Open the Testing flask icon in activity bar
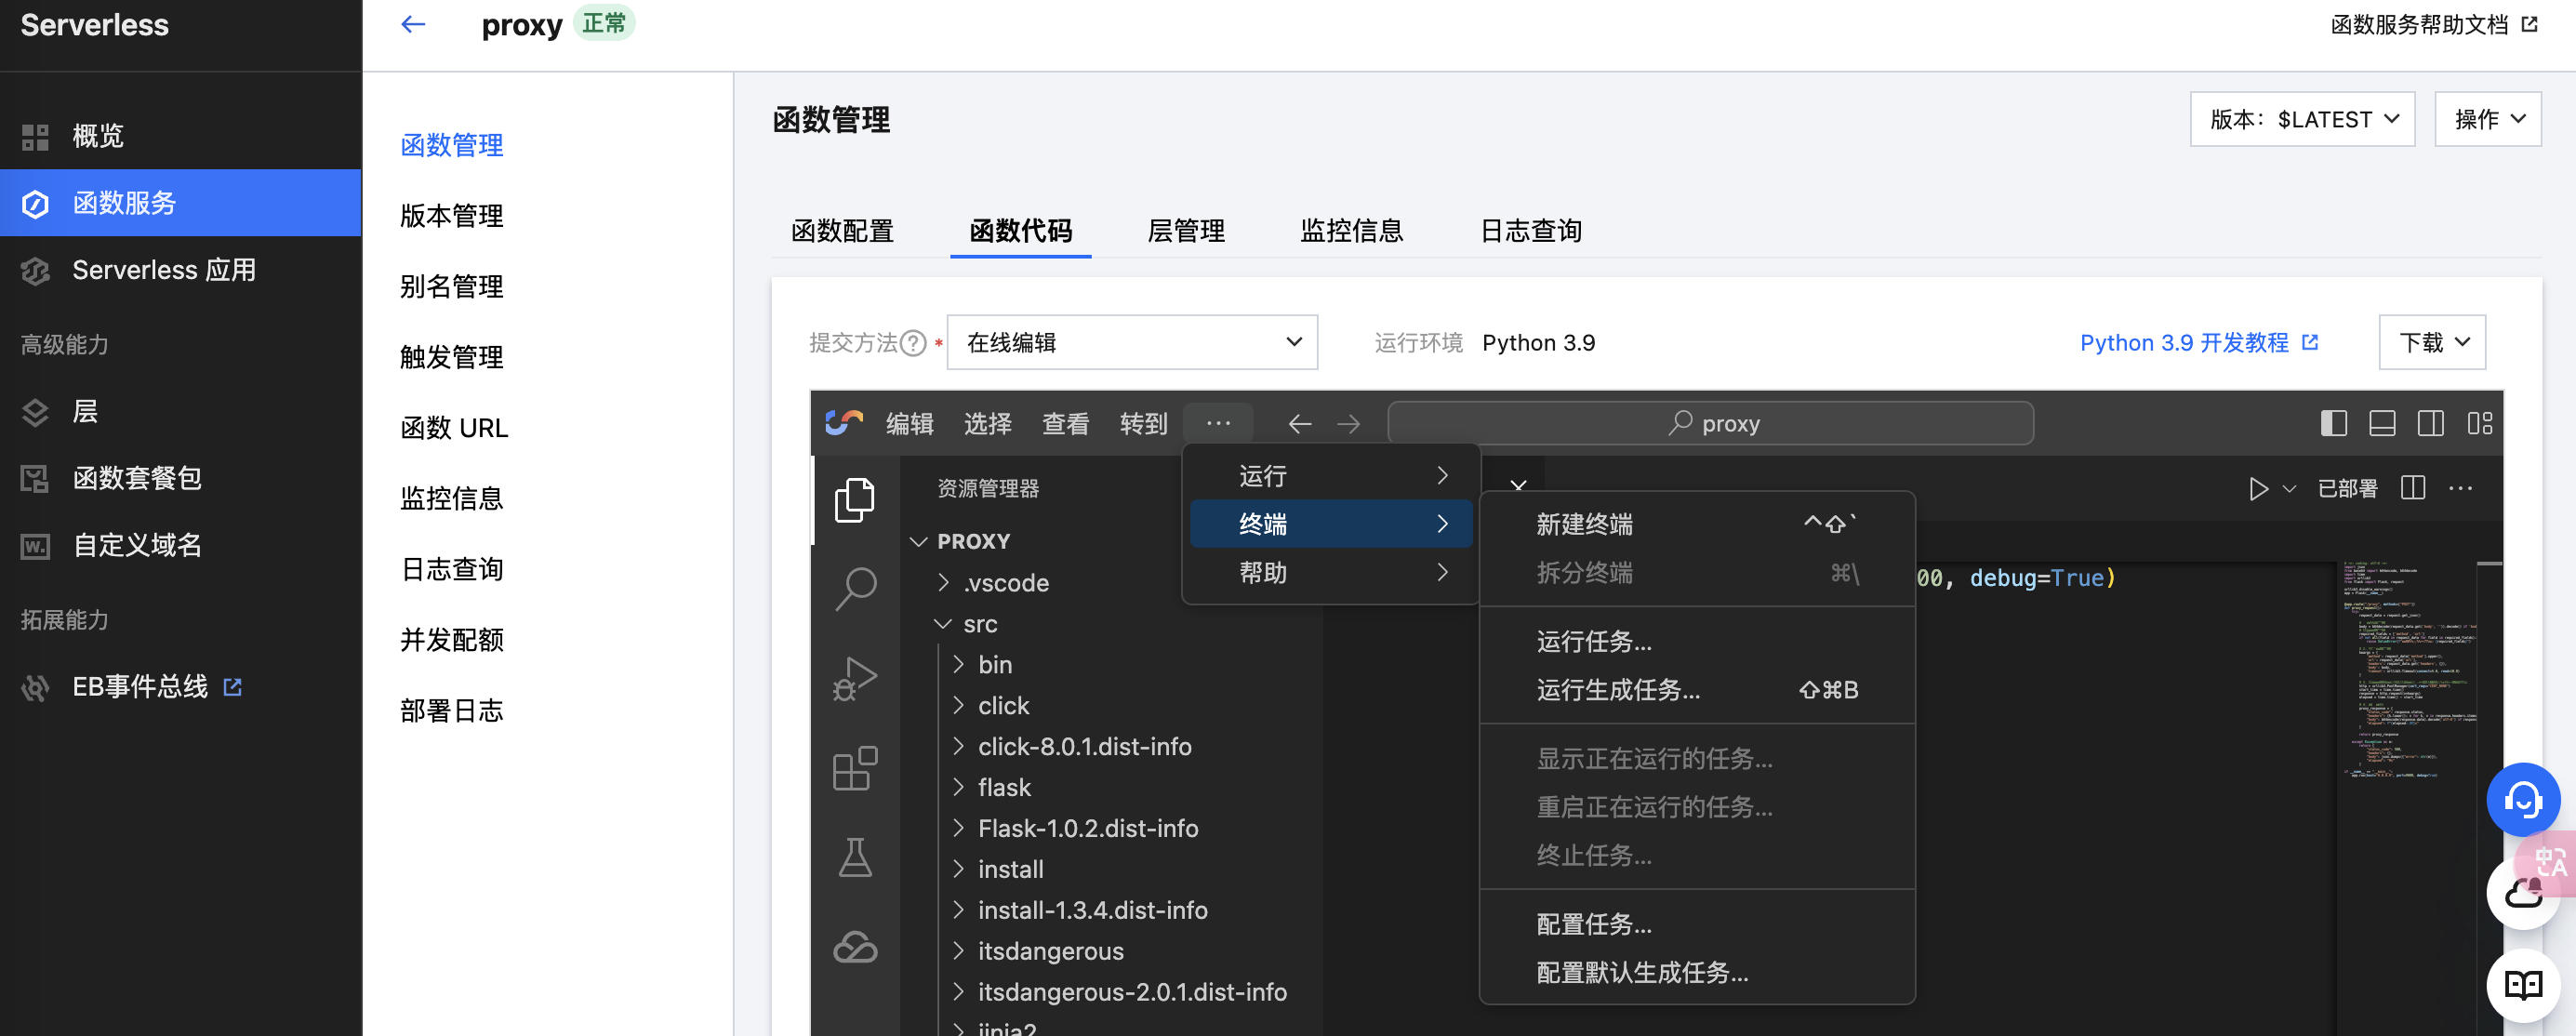The width and height of the screenshot is (2576, 1036). tap(854, 857)
